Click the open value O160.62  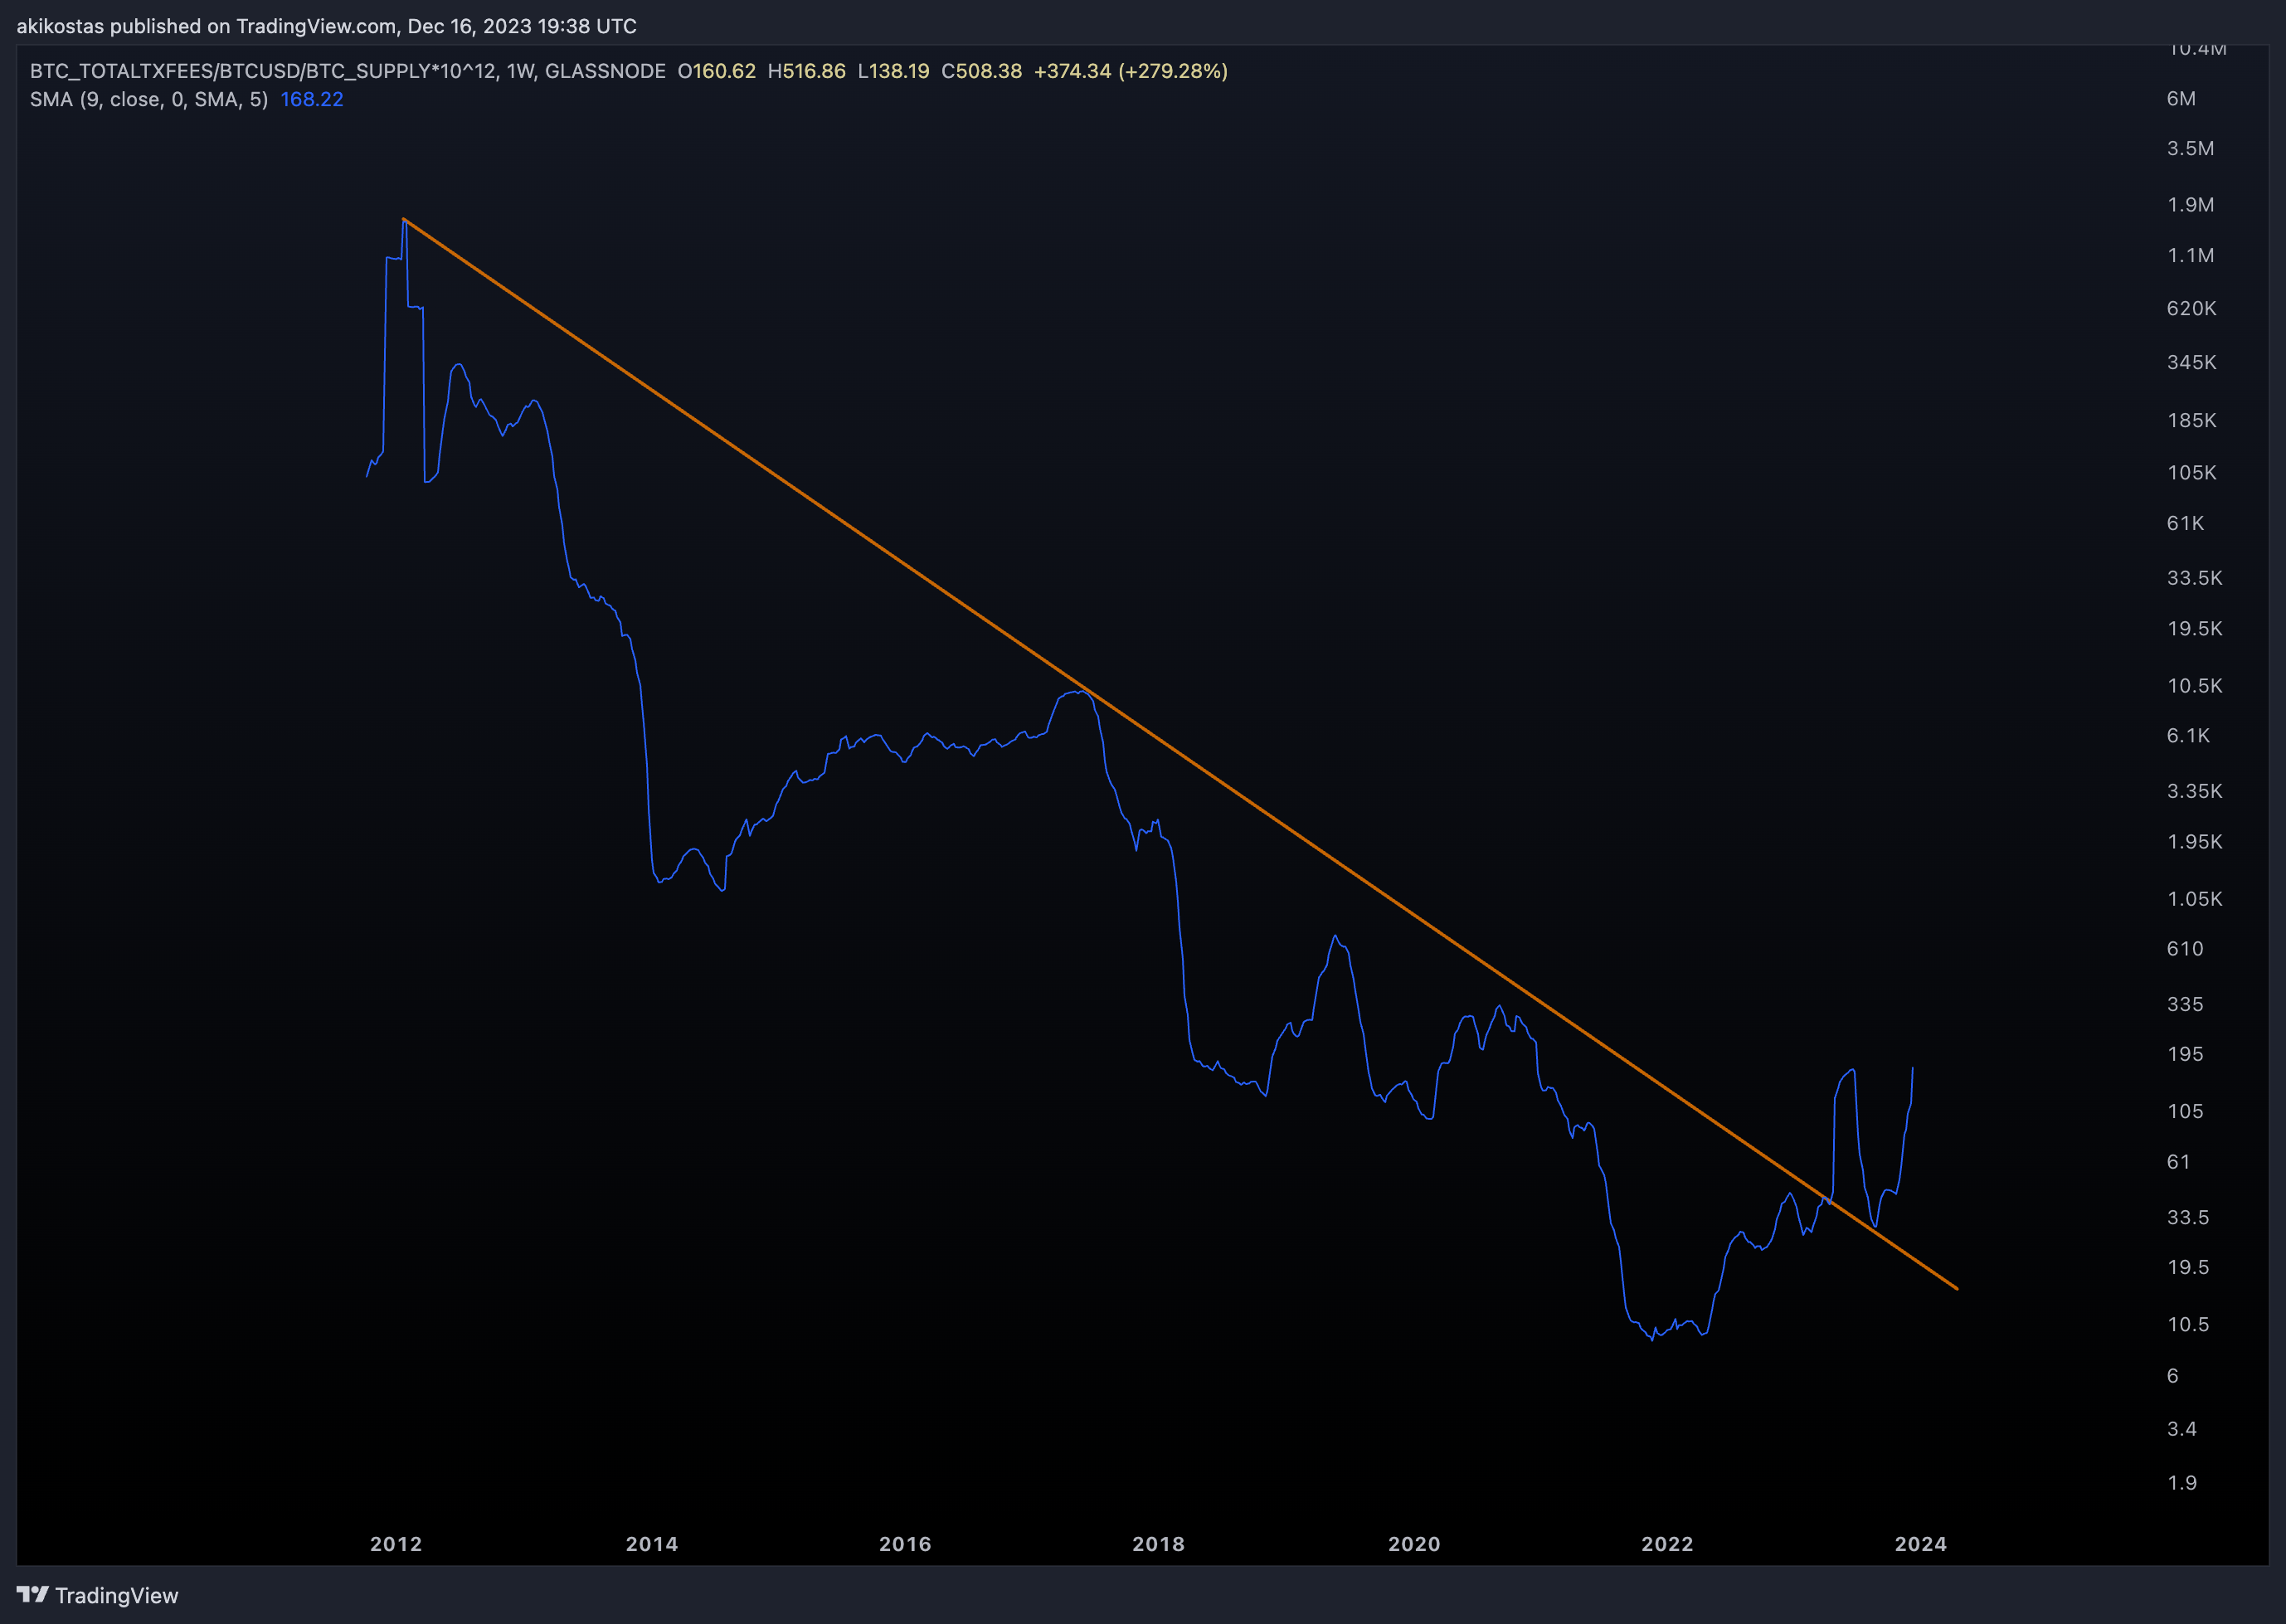pyautogui.click(x=716, y=71)
